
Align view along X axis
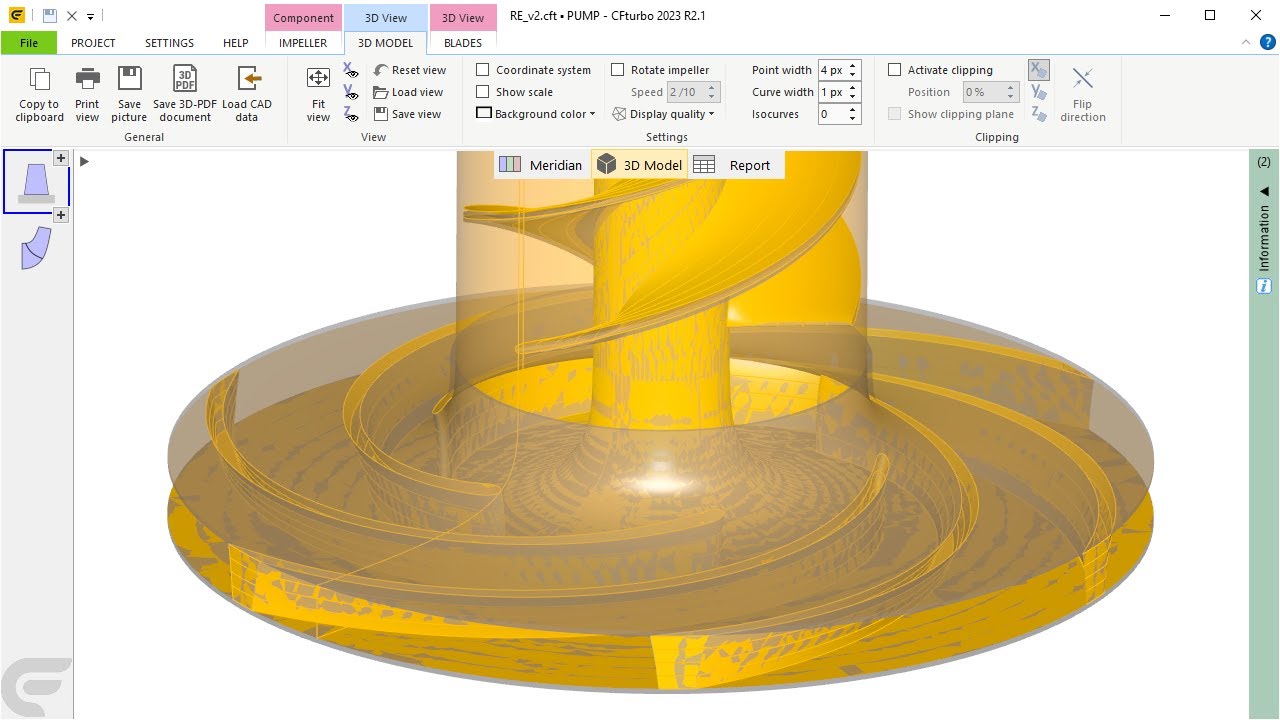tap(351, 70)
